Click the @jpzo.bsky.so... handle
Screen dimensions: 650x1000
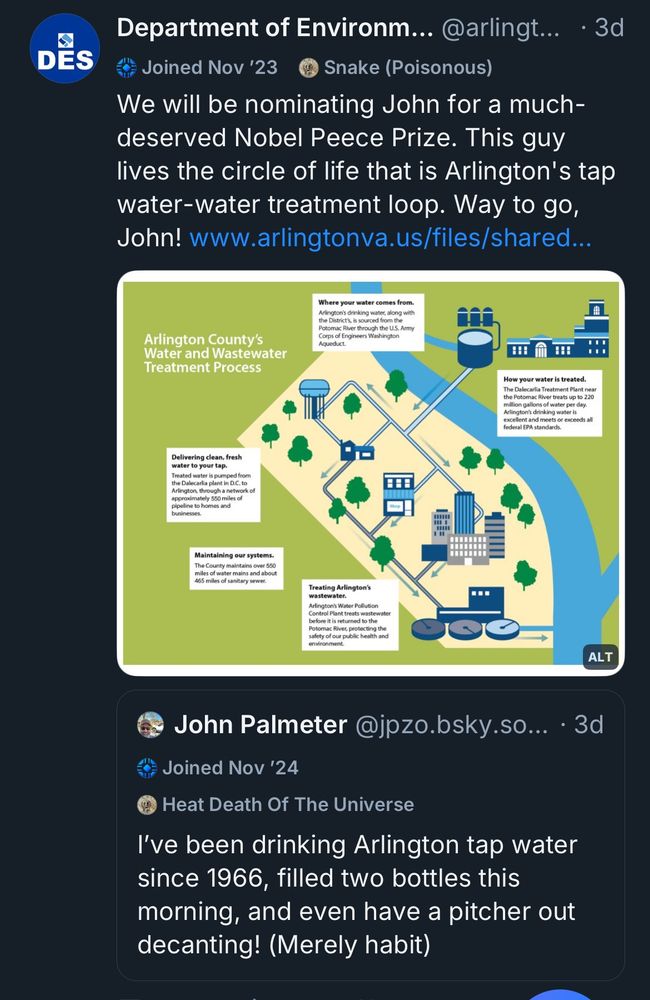451,724
